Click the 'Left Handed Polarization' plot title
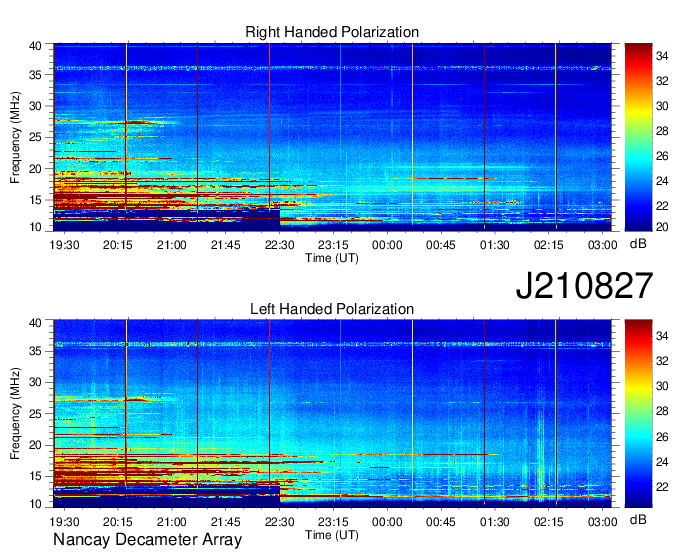This screenshot has height=552, width=680. pyautogui.click(x=332, y=309)
